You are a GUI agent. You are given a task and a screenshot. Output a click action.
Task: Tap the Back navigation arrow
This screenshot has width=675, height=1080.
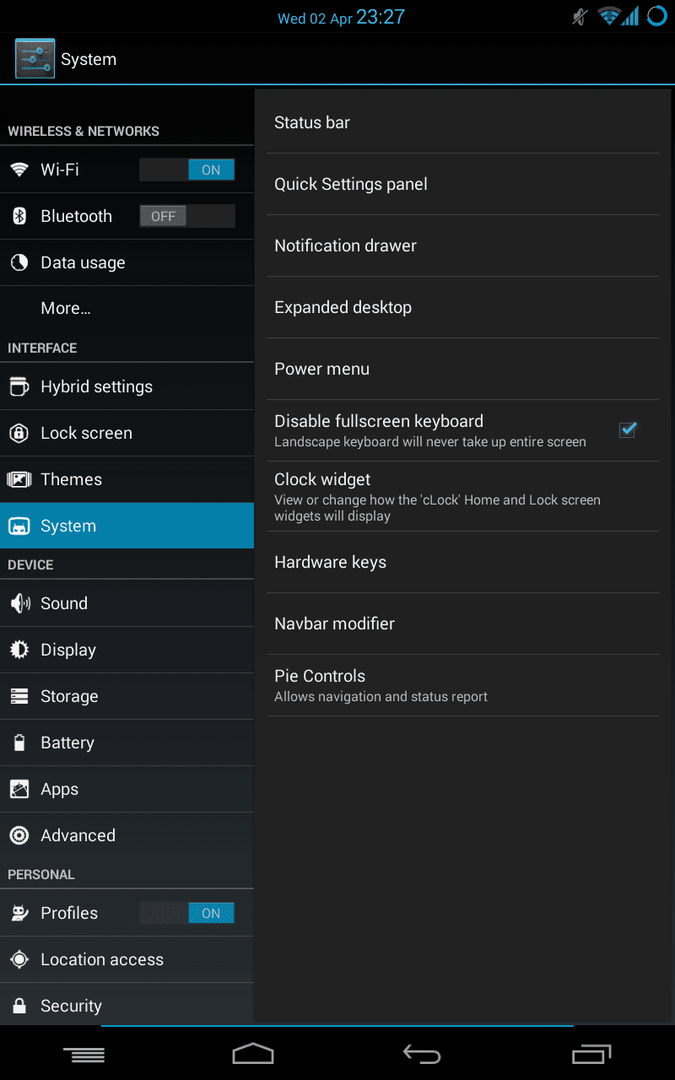pos(422,1053)
